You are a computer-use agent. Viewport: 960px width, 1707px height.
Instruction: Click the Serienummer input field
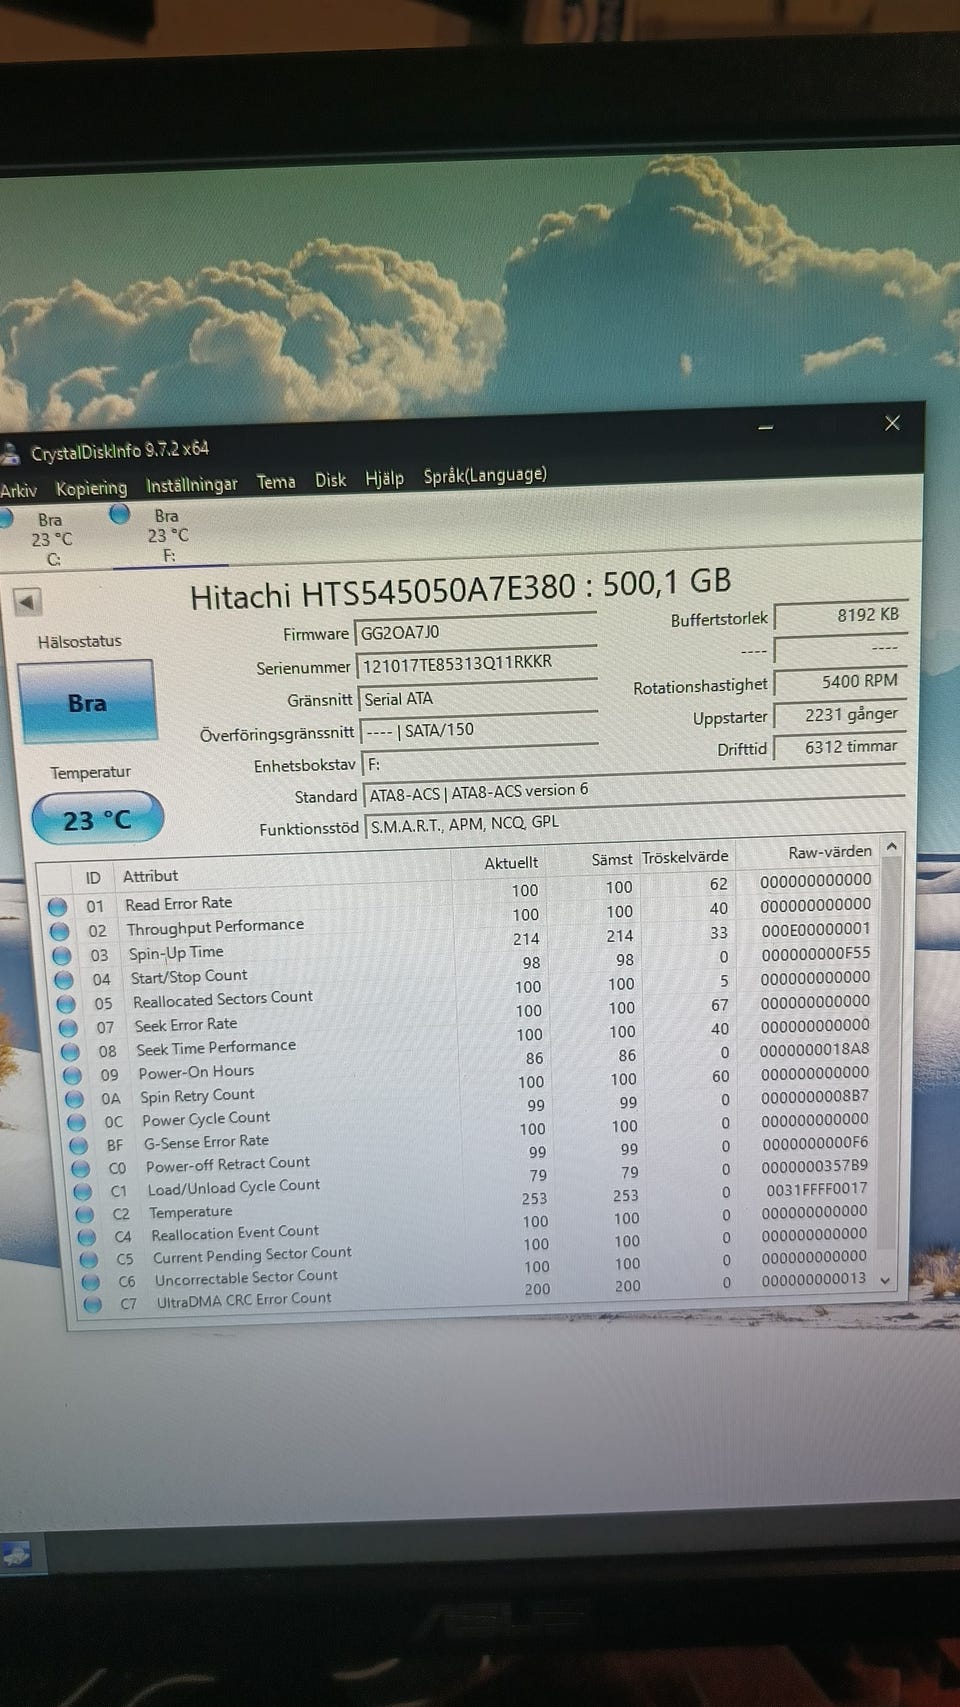477,664
